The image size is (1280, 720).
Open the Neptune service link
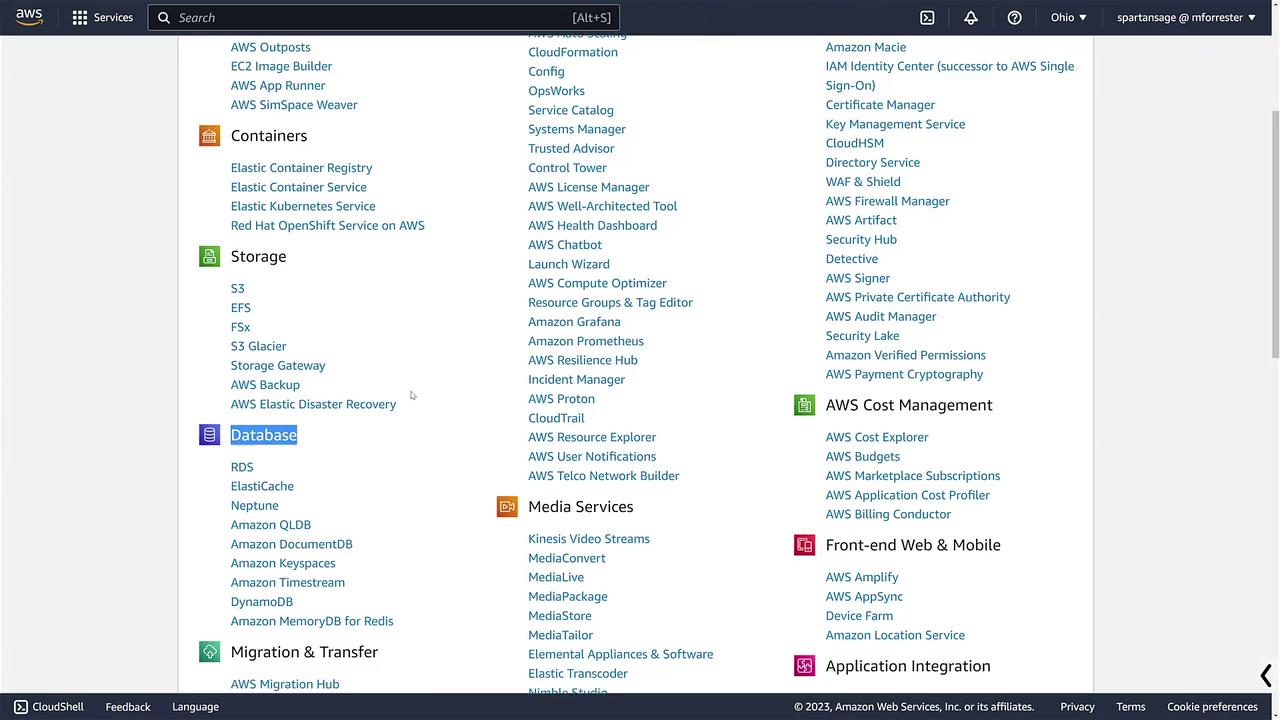pyautogui.click(x=255, y=506)
